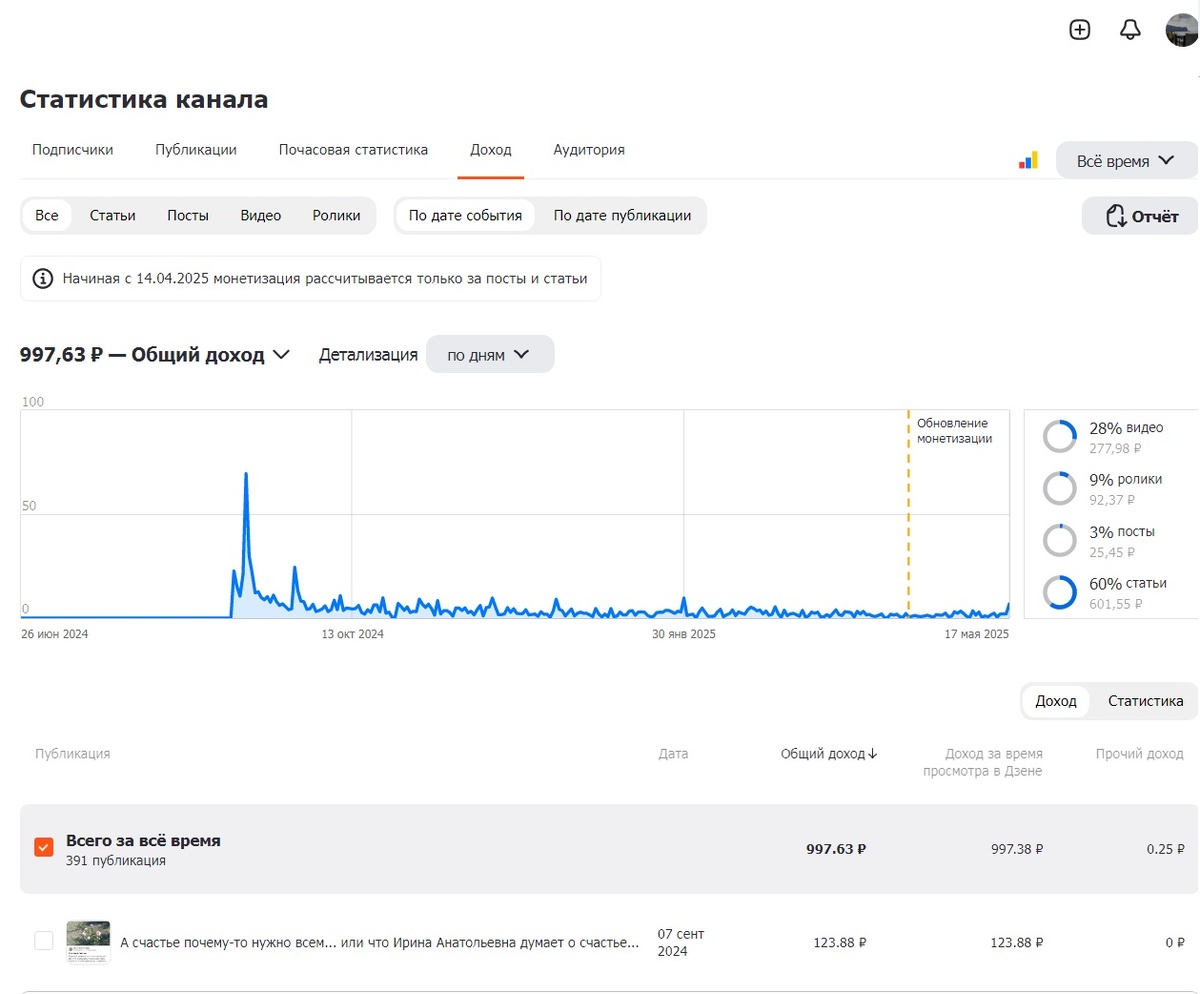Click the info icon in monetization notice
Viewport: 1200px width, 994px height.
[43, 278]
